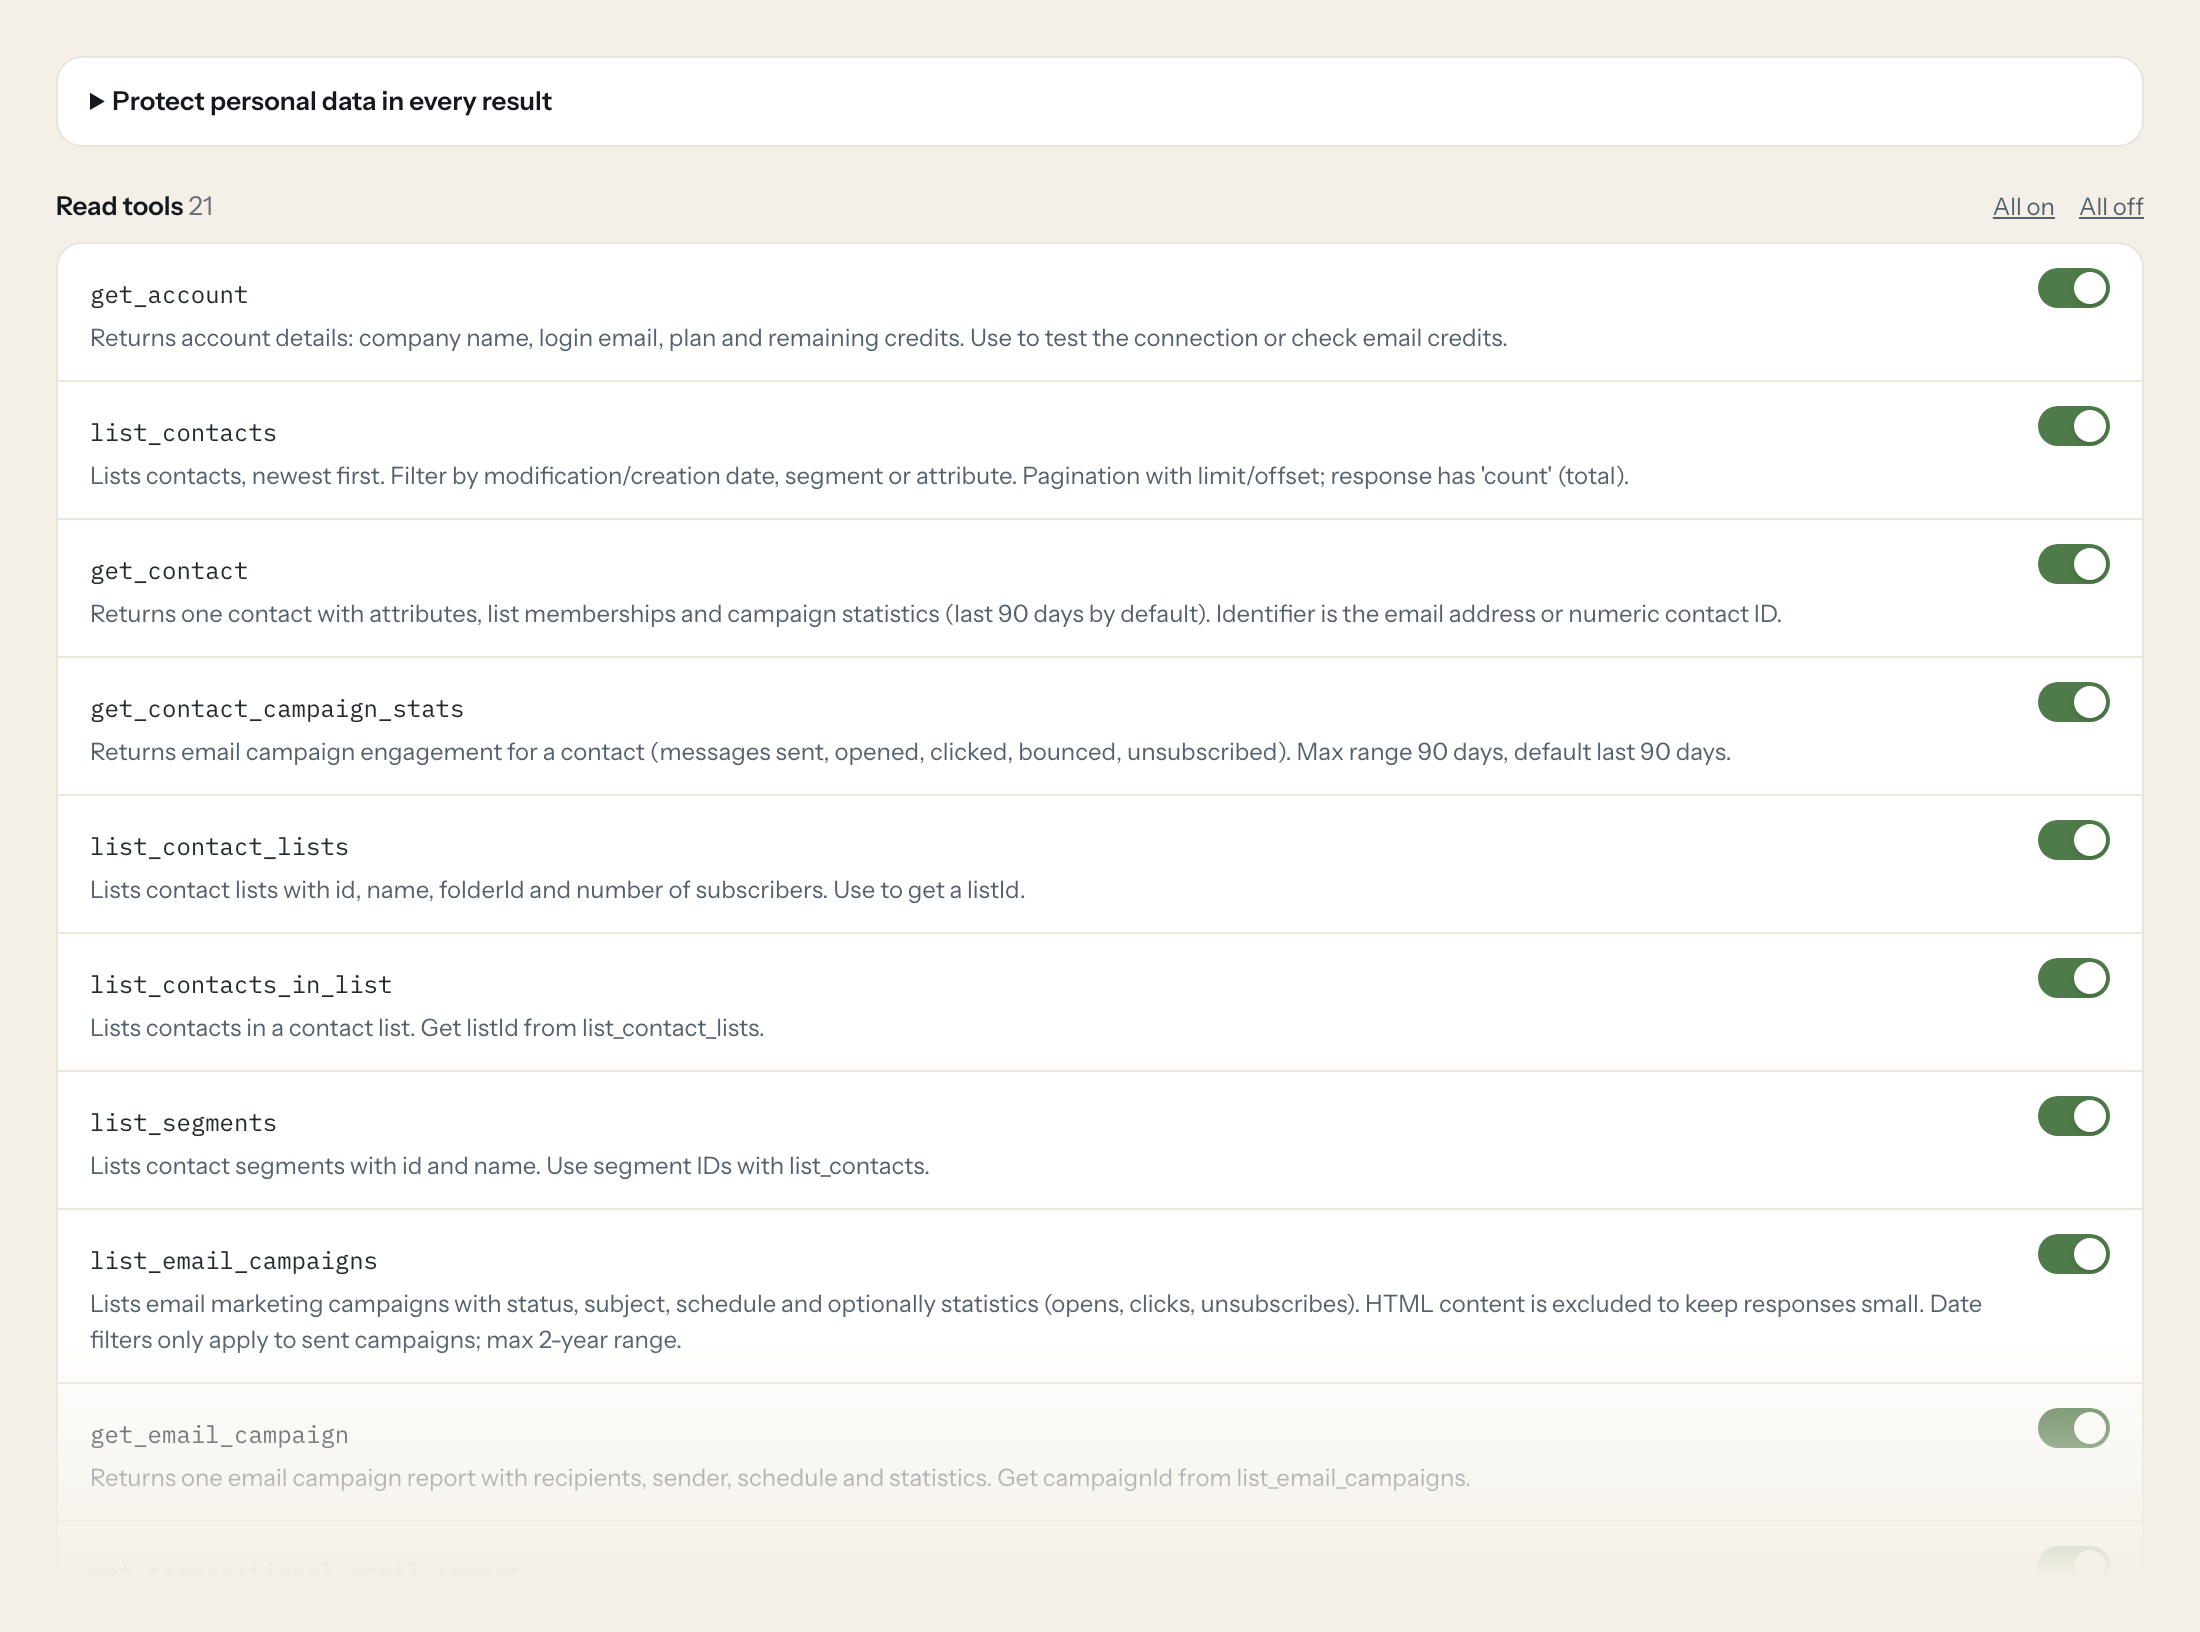Click description 'Lists contacts in a contact list...'
The image size is (2200, 1632).
click(x=427, y=1028)
